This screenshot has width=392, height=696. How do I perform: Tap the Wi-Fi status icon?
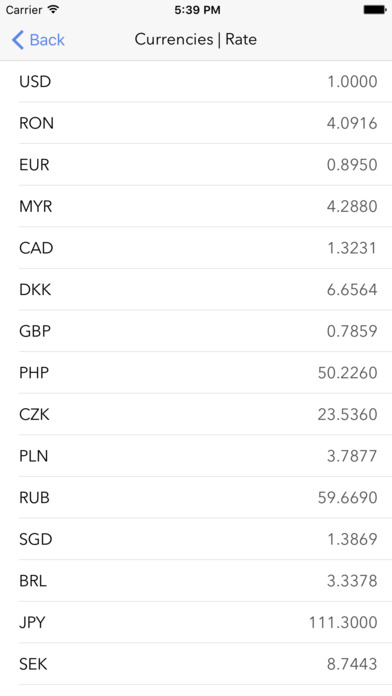click(x=53, y=9)
